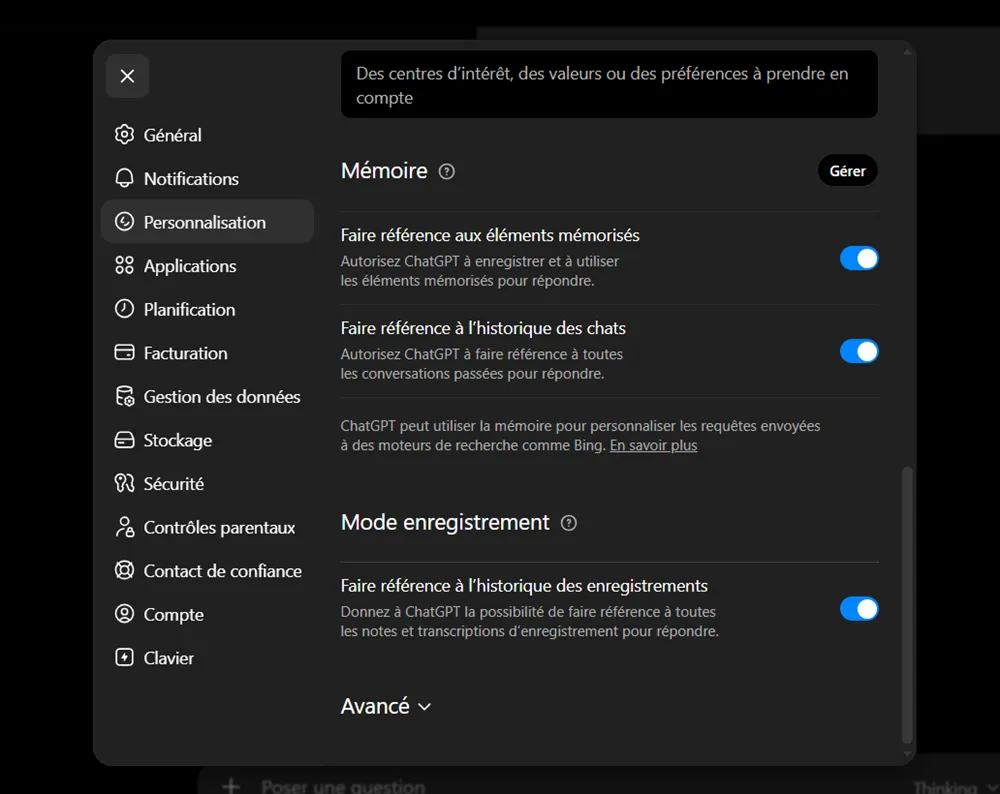This screenshot has width=1000, height=794.
Task: Open the Applications section
Action: [207, 265]
